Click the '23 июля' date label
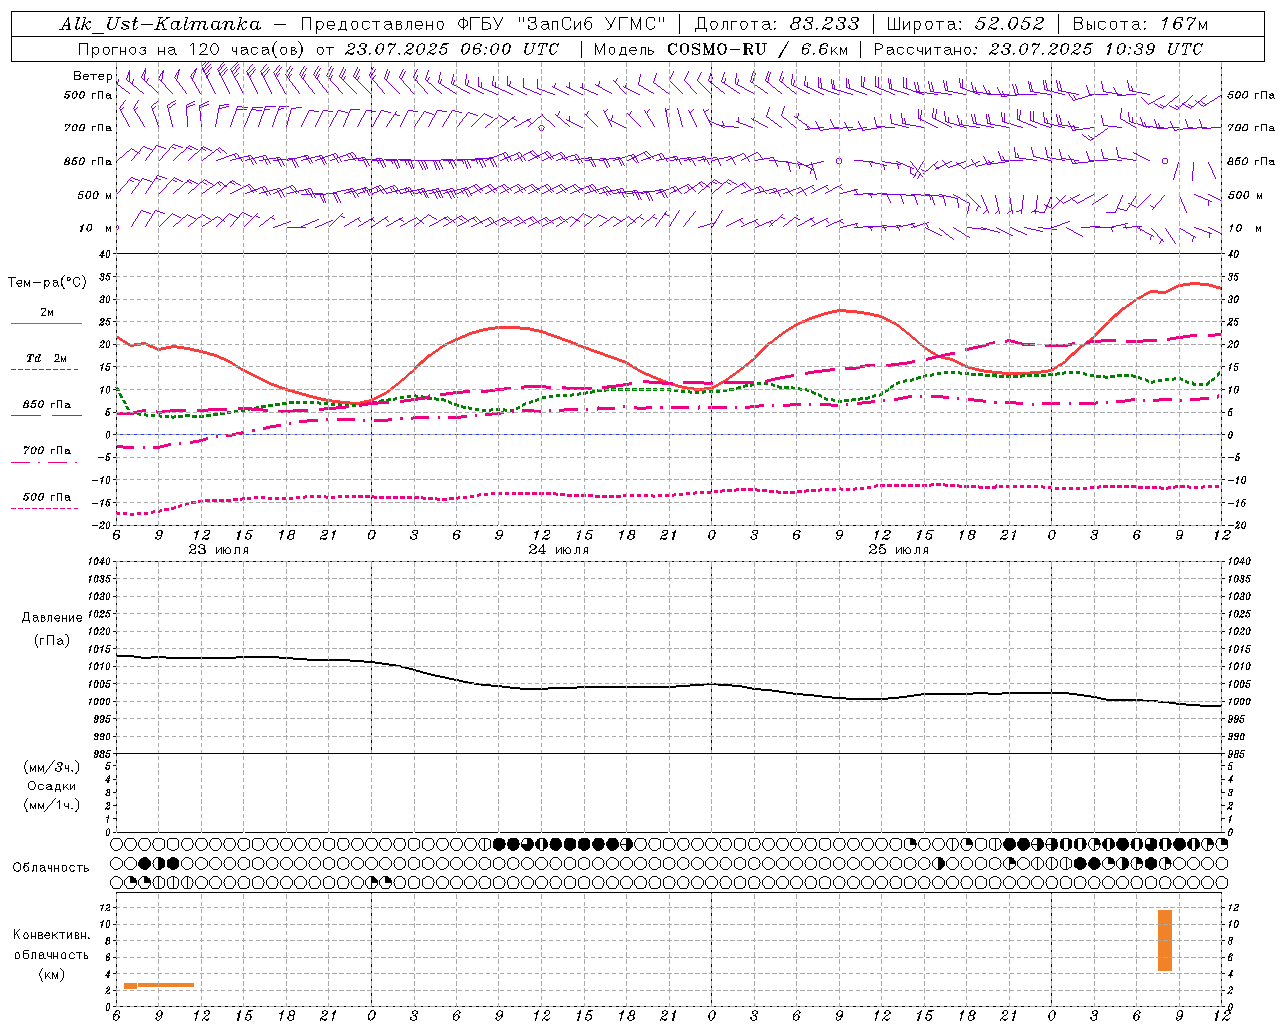Screen dimensions: 1280x1024 [219, 550]
